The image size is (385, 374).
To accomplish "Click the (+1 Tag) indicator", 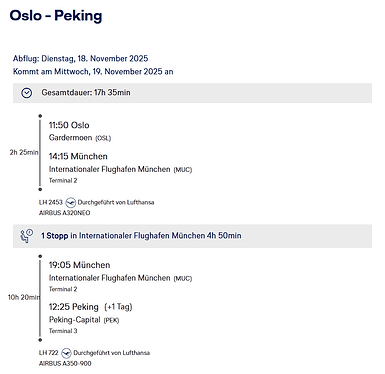I will pos(118,307).
